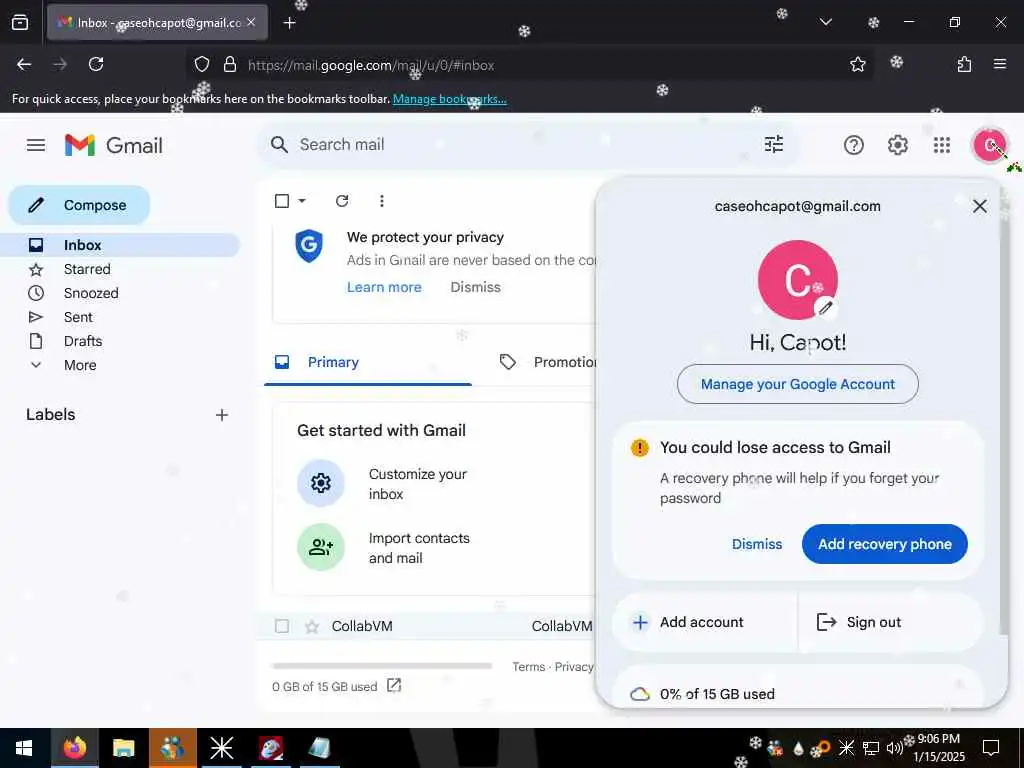Star the CollabVM email
This screenshot has width=1024, height=768.
coord(312,627)
